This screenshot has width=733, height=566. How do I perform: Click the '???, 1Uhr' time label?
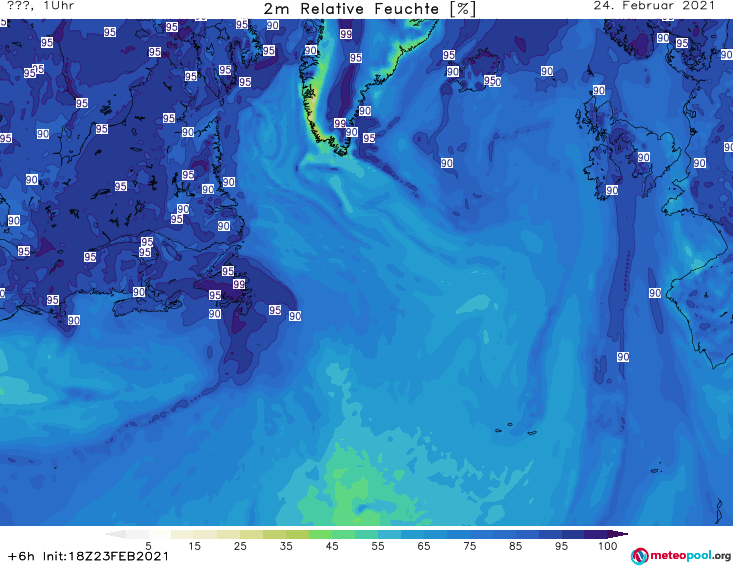pyautogui.click(x=41, y=6)
